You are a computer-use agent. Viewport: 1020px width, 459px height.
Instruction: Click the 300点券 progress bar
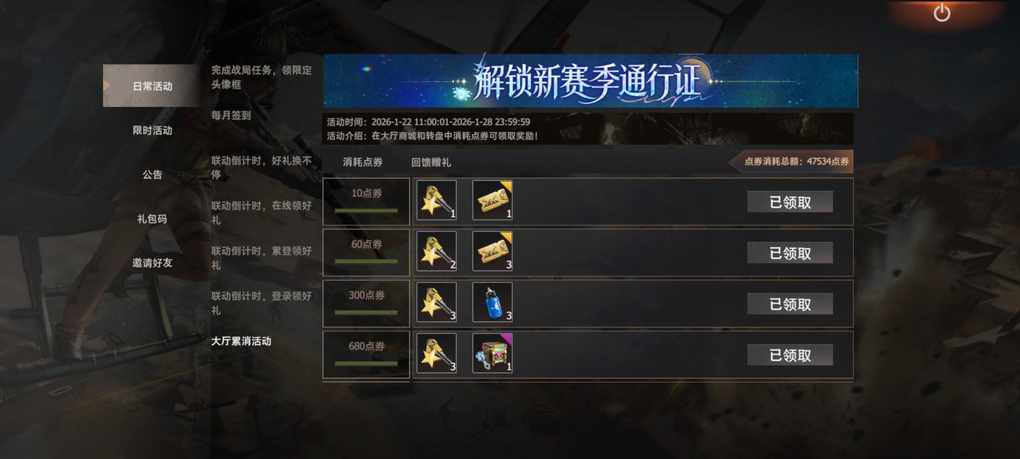[x=366, y=313]
